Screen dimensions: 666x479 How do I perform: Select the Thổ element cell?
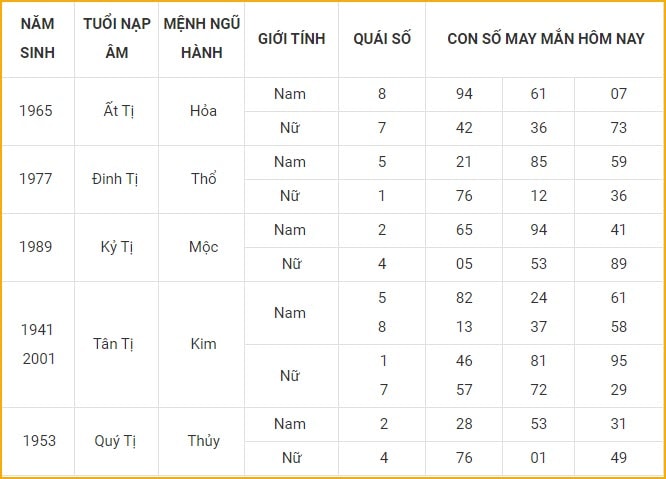click(202, 179)
